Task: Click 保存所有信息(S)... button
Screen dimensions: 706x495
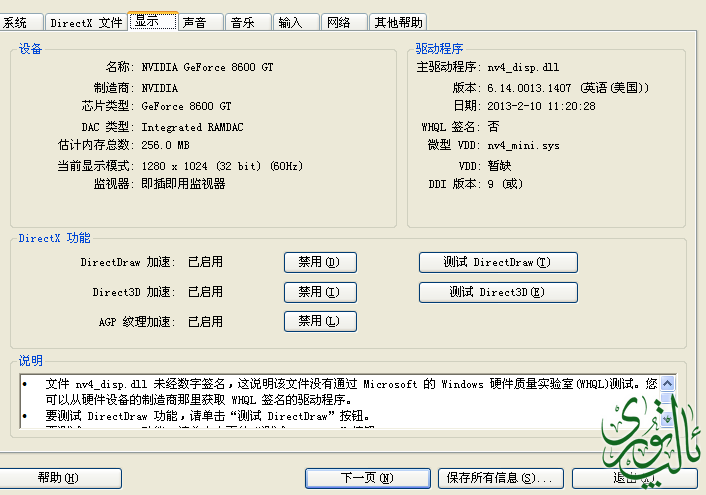Action: click(501, 478)
